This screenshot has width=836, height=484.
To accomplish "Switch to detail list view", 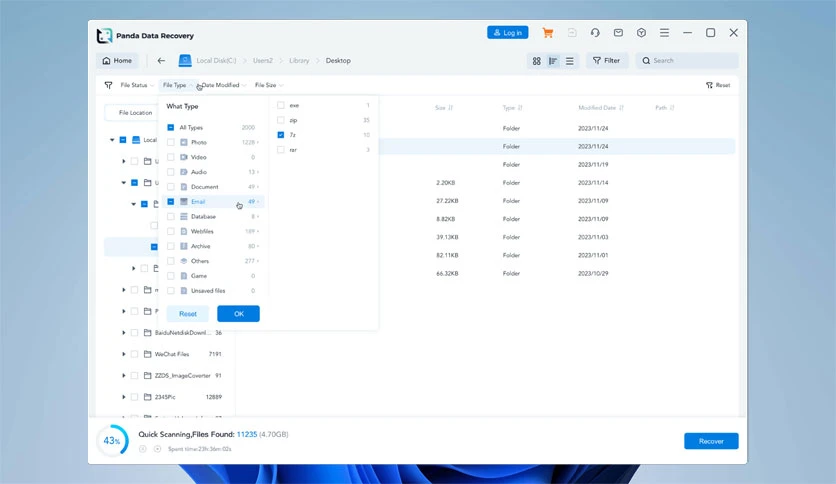I will pos(553,61).
